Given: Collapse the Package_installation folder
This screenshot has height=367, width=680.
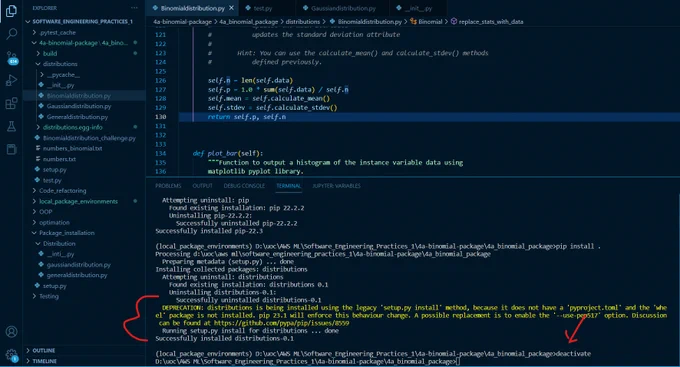Looking at the screenshot, I should tap(66, 233).
